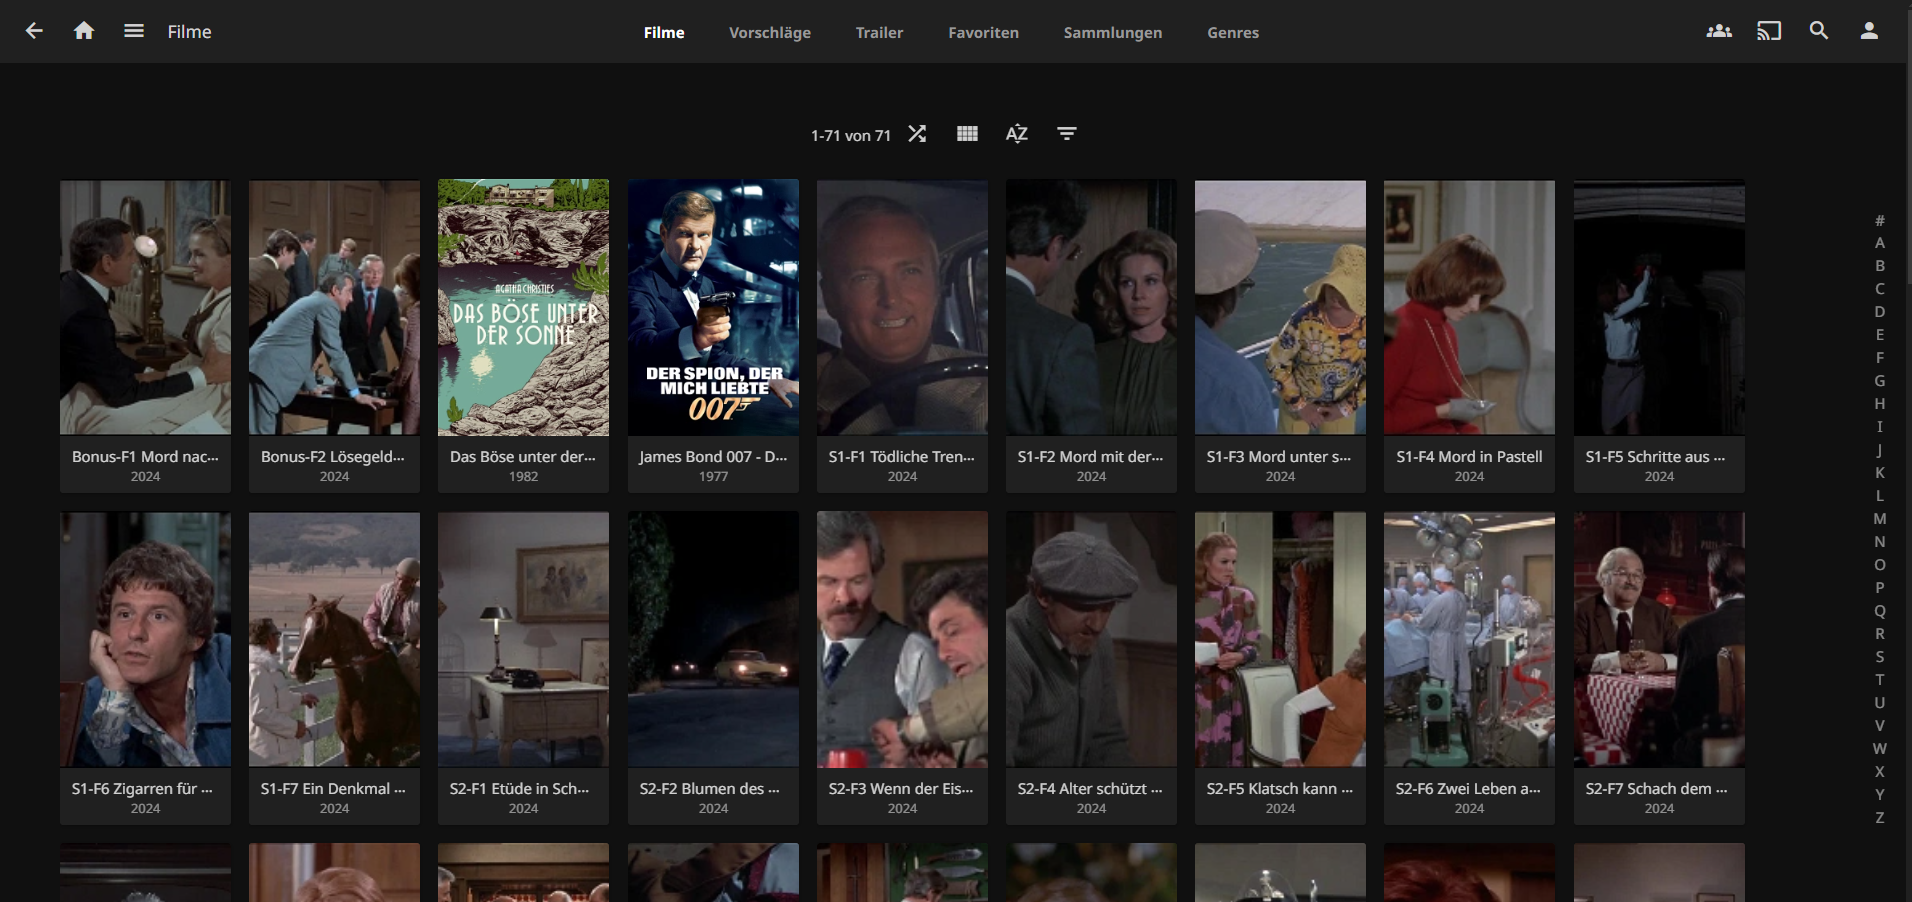
Task: Open the user profile icon
Action: click(1868, 31)
